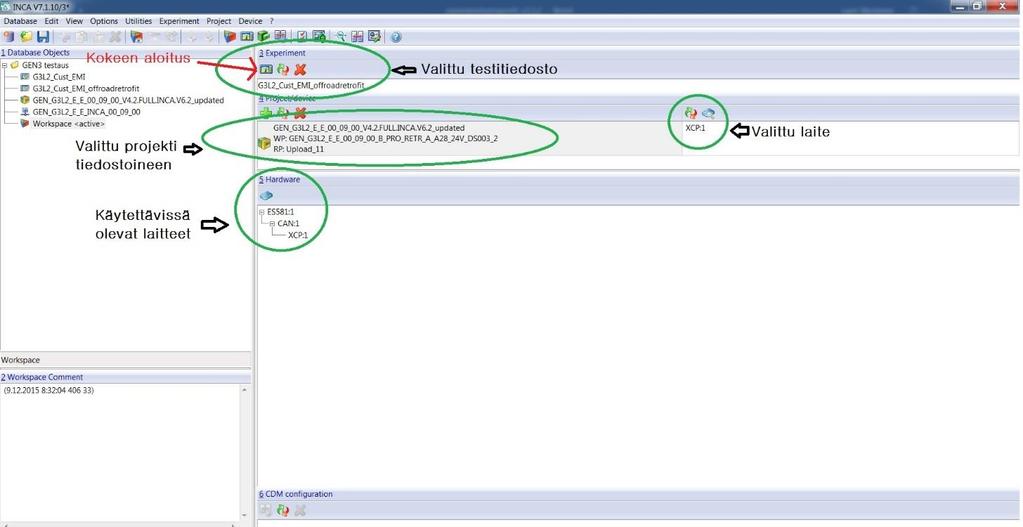Click the greyed X icon in CDM configuration panel
1023x527 pixels.
pyautogui.click(x=300, y=511)
